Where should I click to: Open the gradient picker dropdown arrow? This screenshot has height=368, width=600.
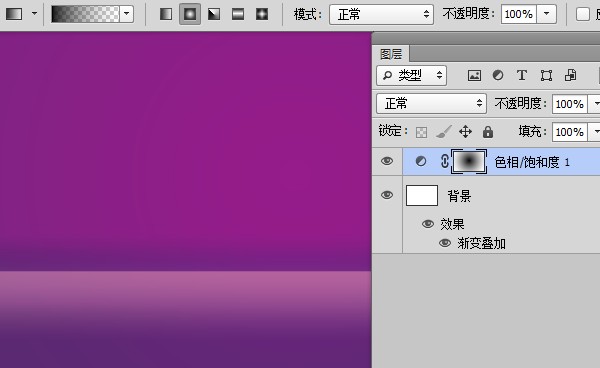(x=127, y=14)
